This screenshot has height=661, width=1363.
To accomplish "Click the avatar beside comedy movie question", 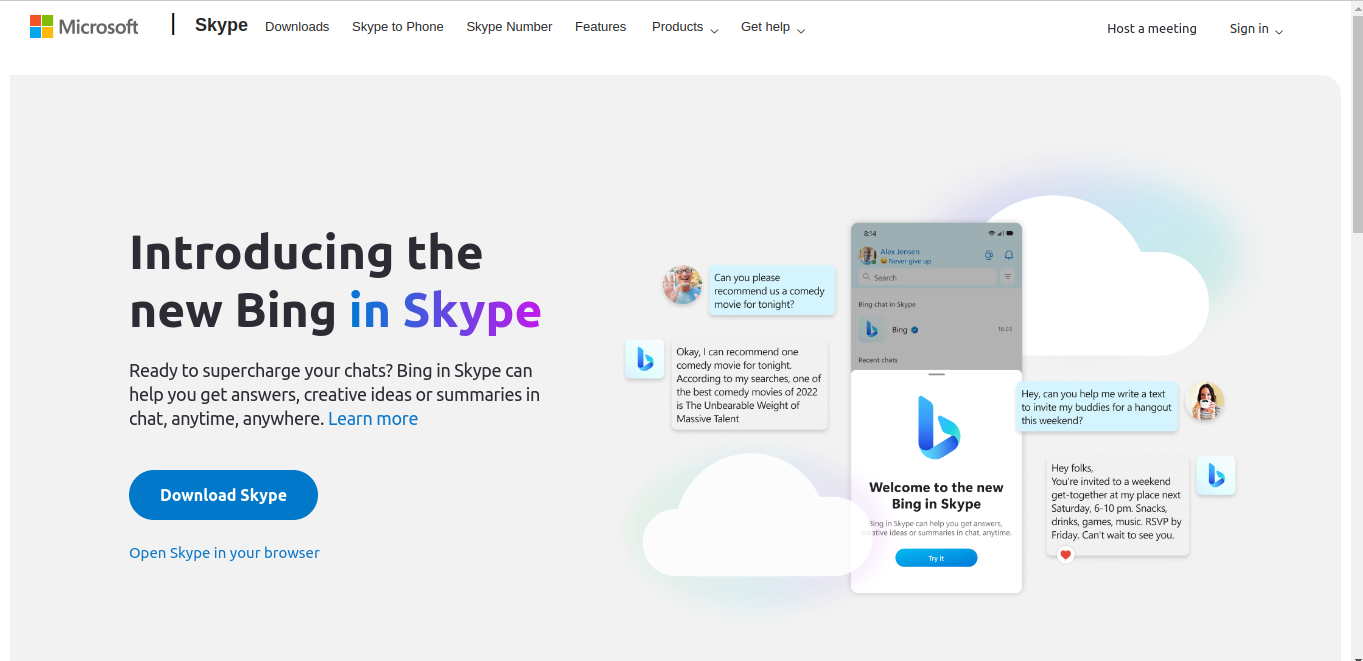I will (682, 285).
